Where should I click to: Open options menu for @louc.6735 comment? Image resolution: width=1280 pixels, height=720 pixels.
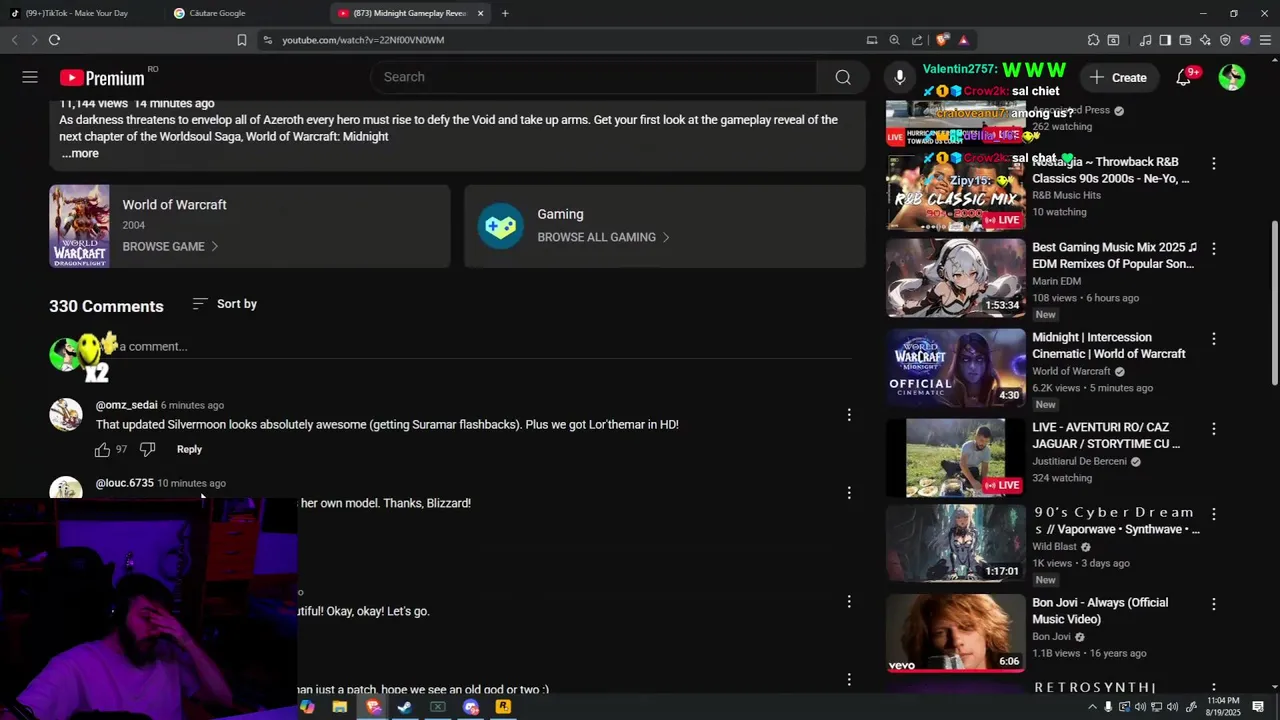849,492
